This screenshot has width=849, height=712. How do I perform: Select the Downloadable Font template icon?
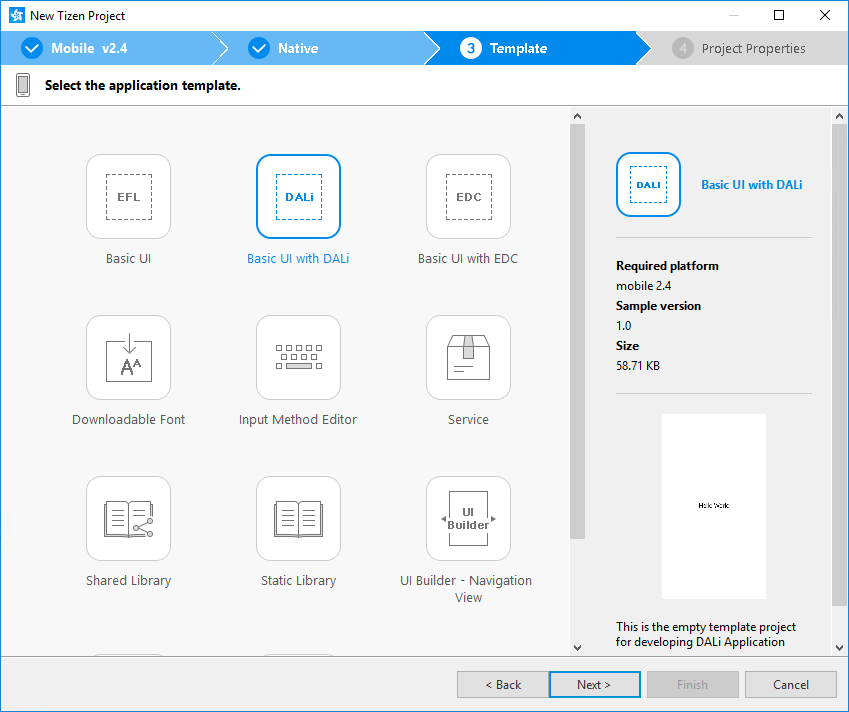click(x=128, y=358)
